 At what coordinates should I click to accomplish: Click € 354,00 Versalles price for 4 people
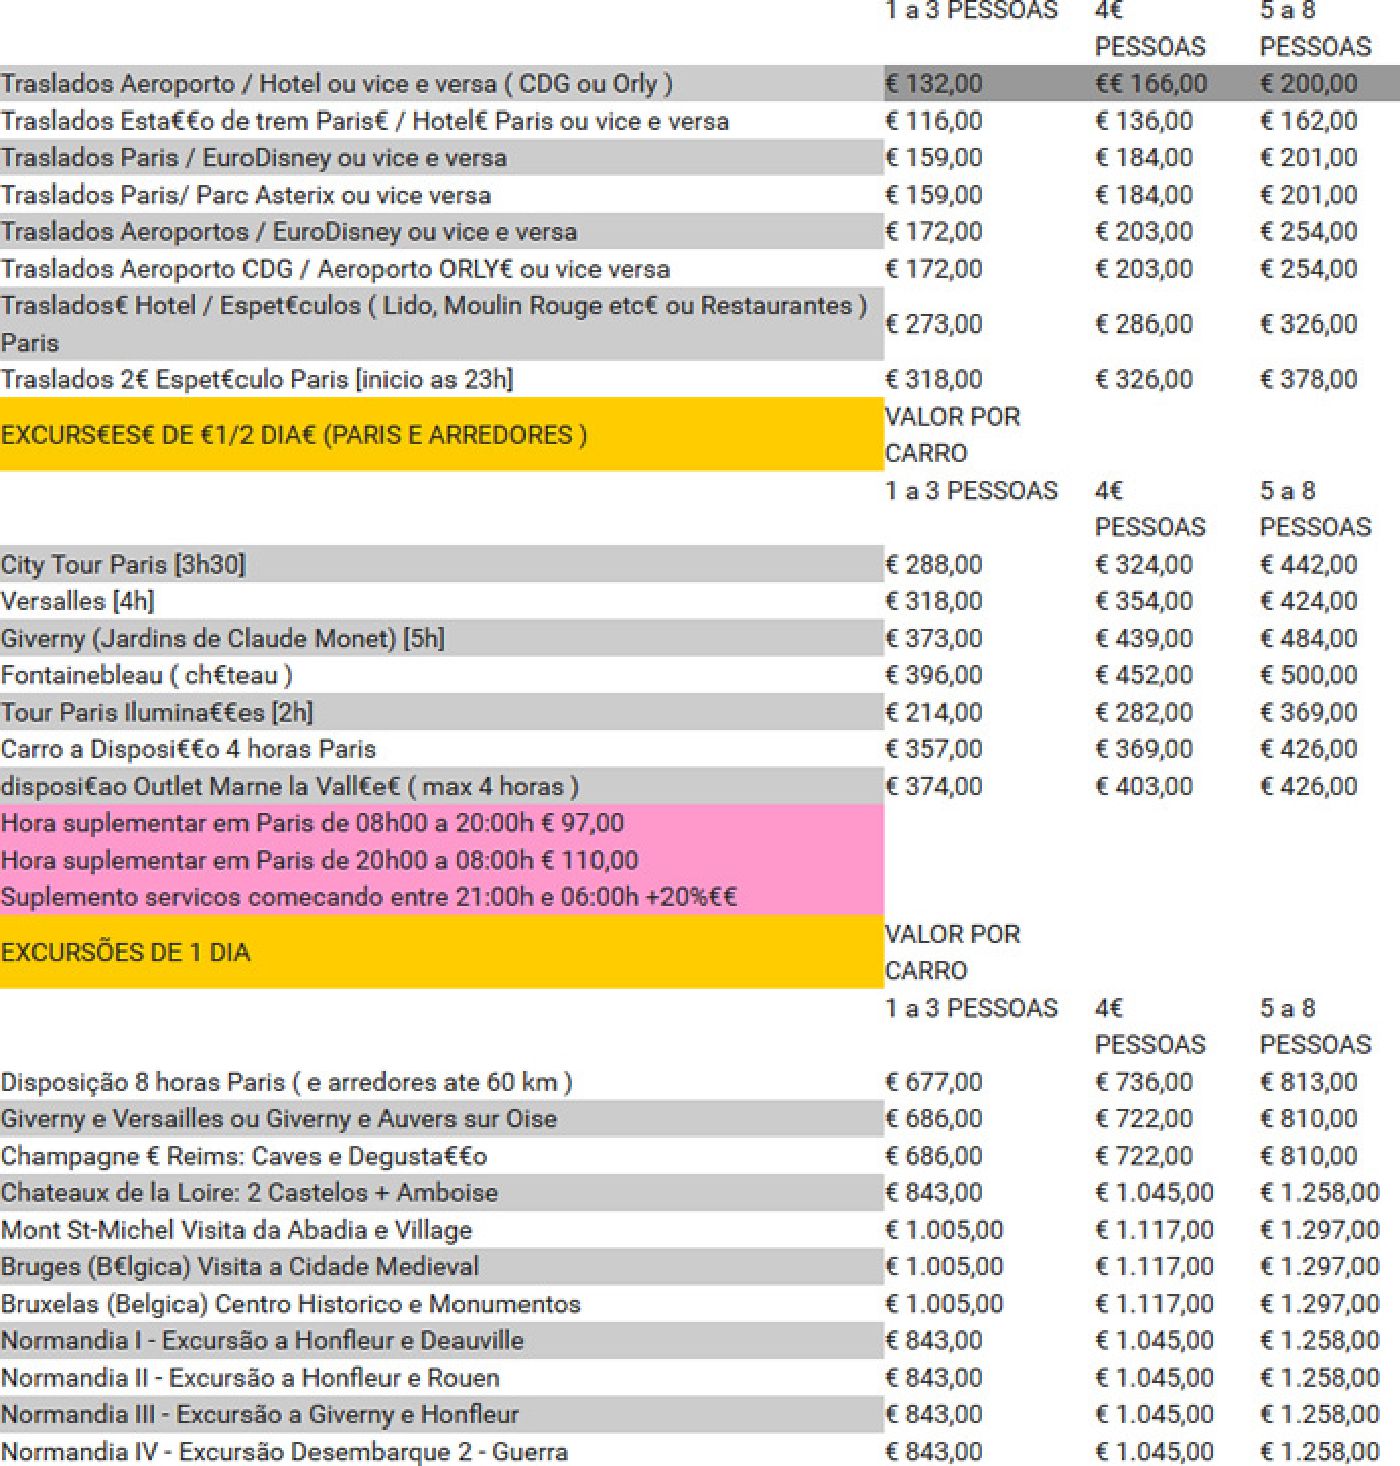[1144, 602]
